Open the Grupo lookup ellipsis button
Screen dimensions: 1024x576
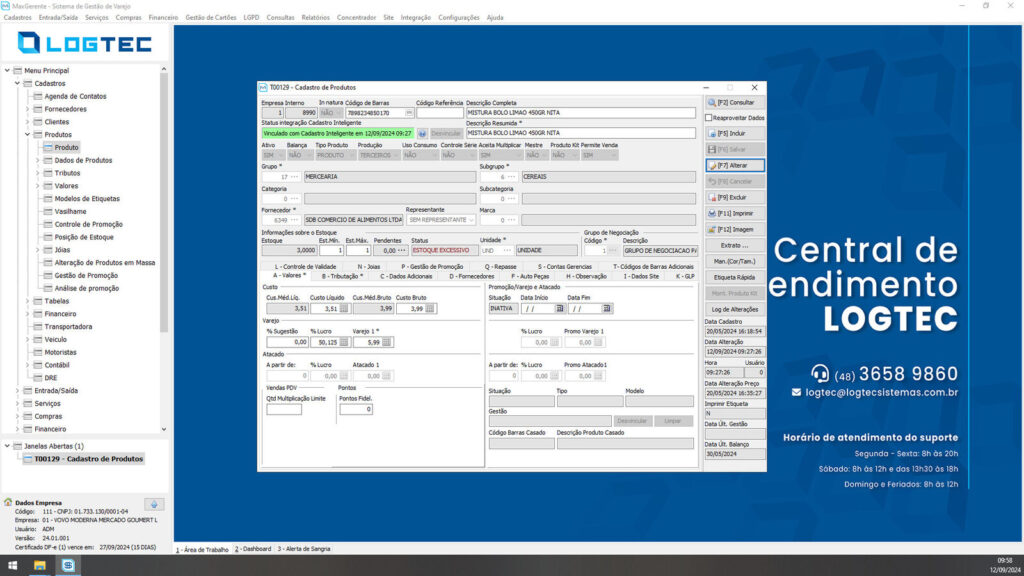click(295, 177)
